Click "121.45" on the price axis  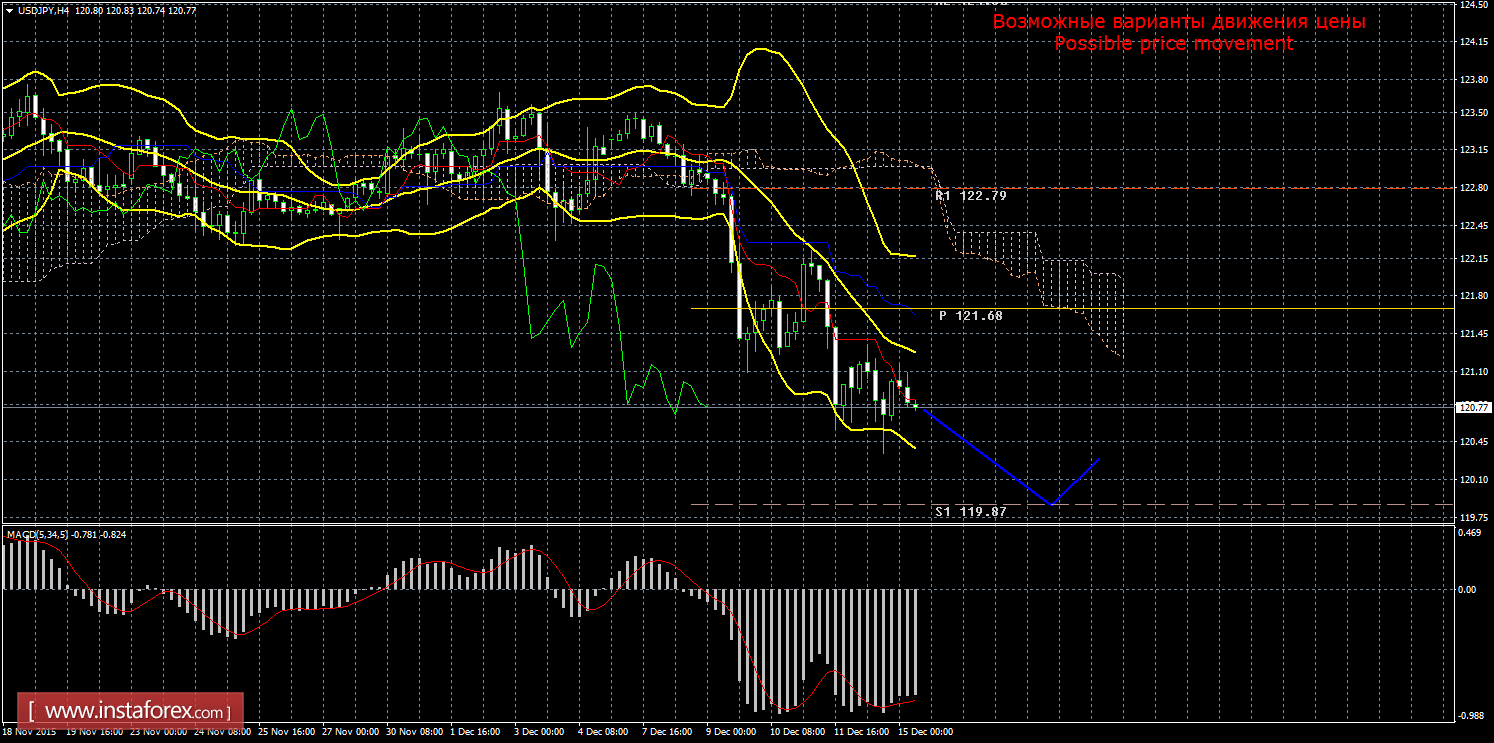[1473, 333]
